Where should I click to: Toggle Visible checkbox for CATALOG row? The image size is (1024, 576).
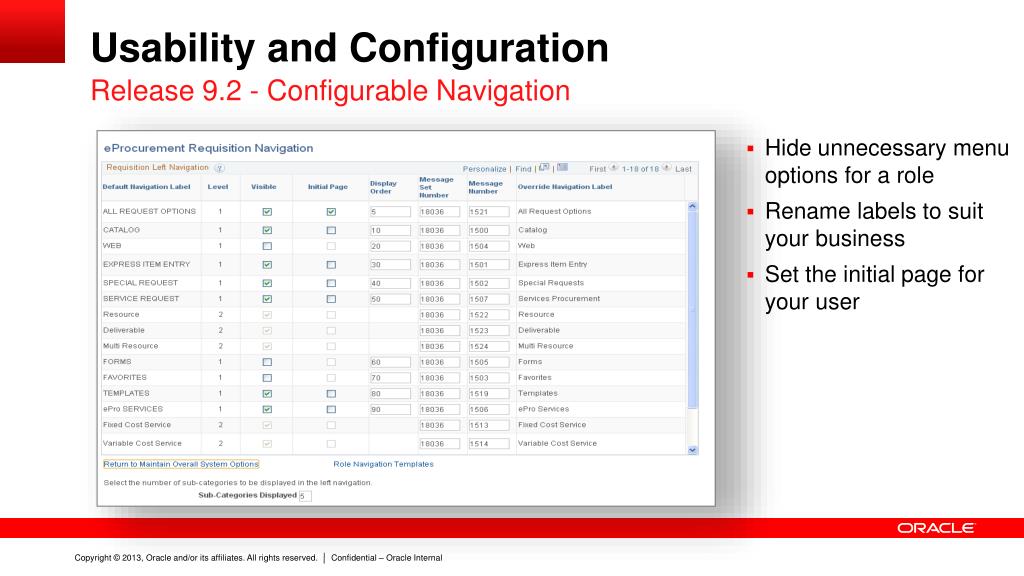tap(267, 230)
